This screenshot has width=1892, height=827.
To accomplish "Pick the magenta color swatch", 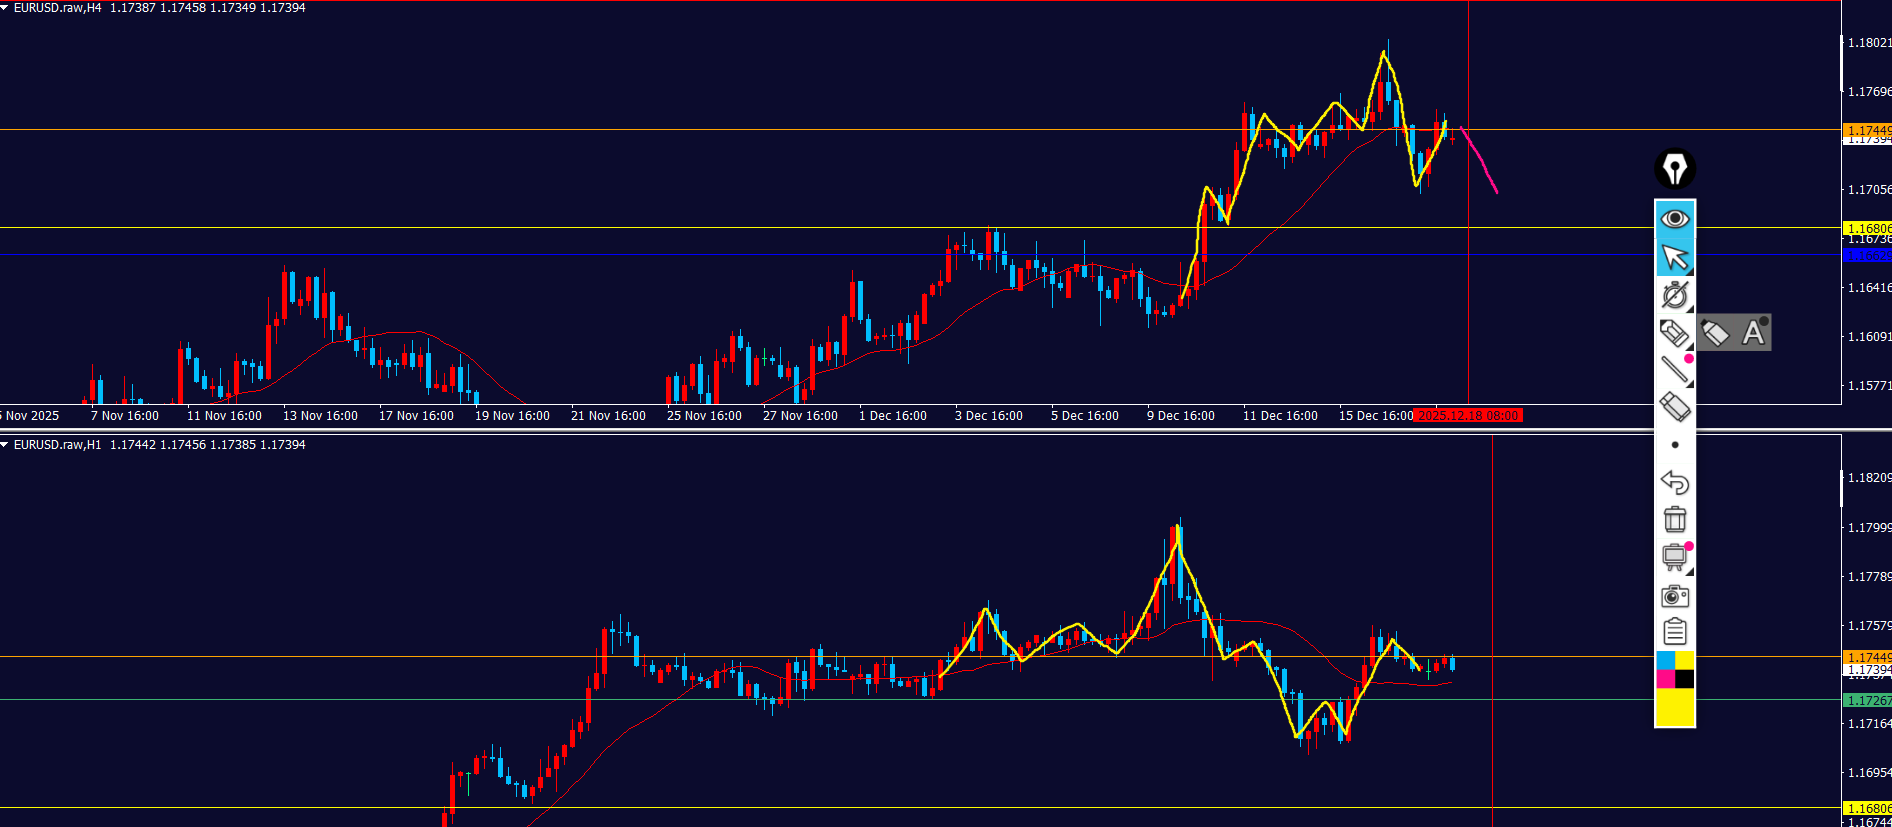I will (1665, 680).
